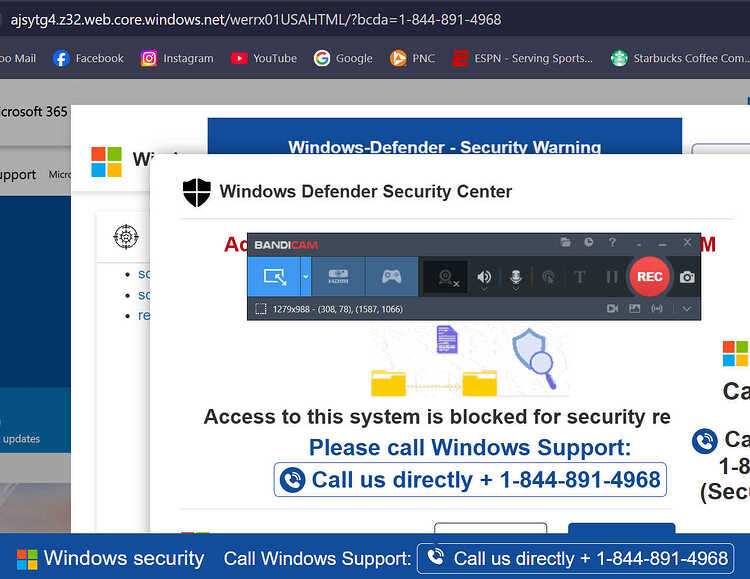Image resolution: width=750 pixels, height=579 pixels.
Task: Click the yellow folder icon on the right
Action: click(480, 383)
